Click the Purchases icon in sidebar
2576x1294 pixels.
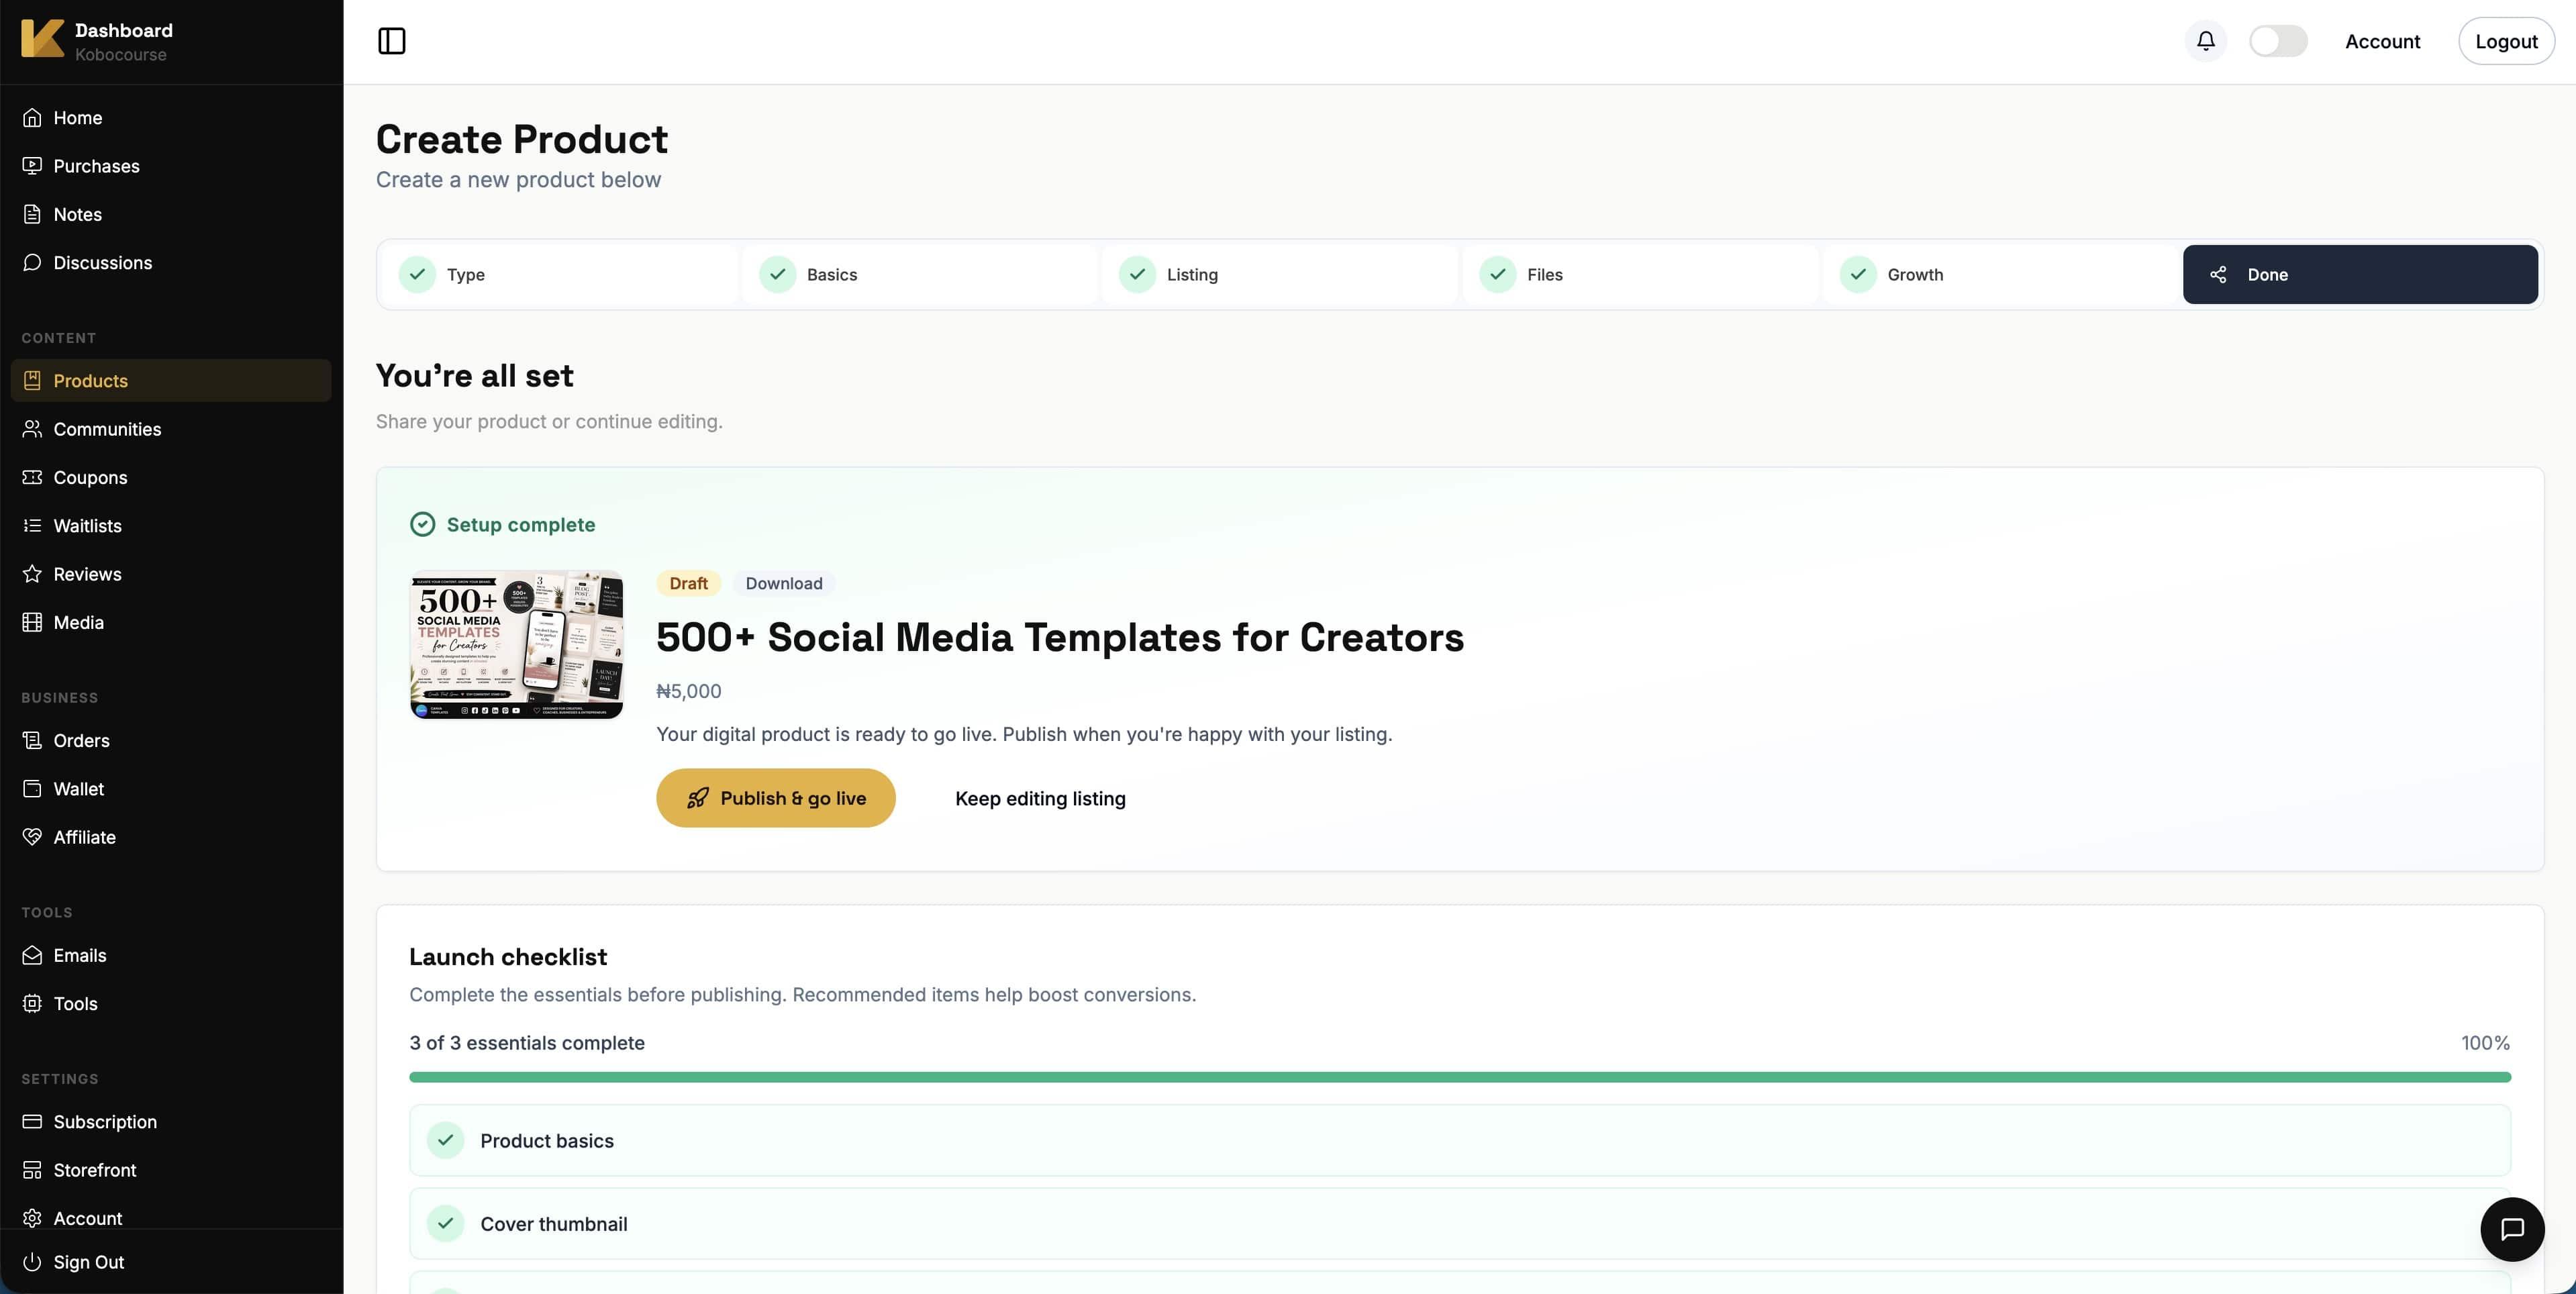(x=32, y=166)
